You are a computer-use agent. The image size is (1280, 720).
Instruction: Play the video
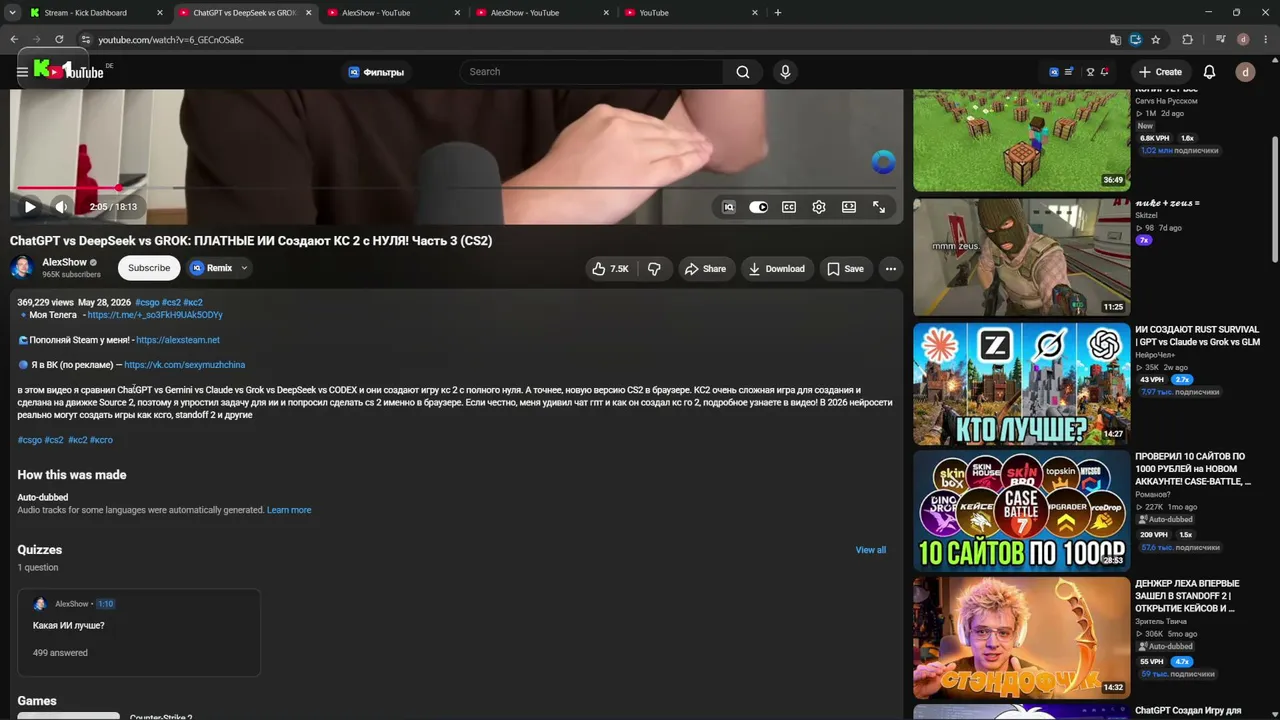30,207
